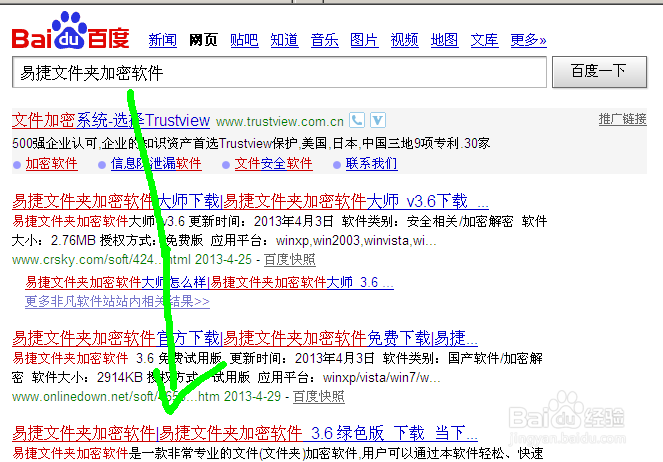Open the 新闻 search tab
The height and width of the screenshot is (462, 663).
coord(163,40)
